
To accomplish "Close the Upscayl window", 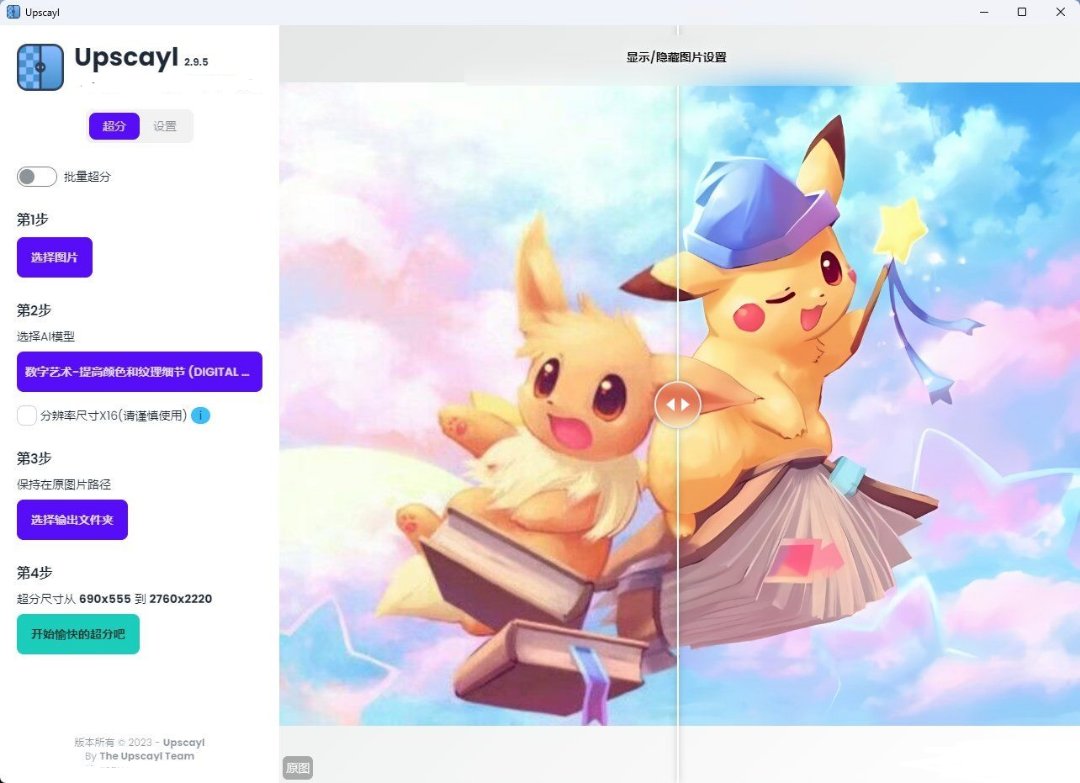I will (x=1060, y=12).
